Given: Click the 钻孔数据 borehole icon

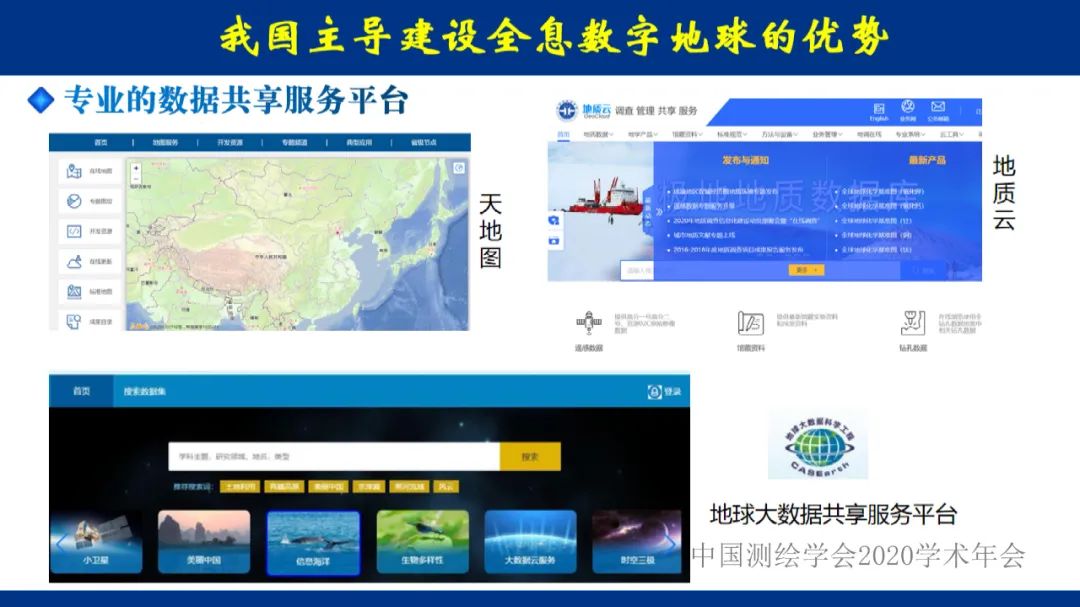Looking at the screenshot, I should (913, 322).
